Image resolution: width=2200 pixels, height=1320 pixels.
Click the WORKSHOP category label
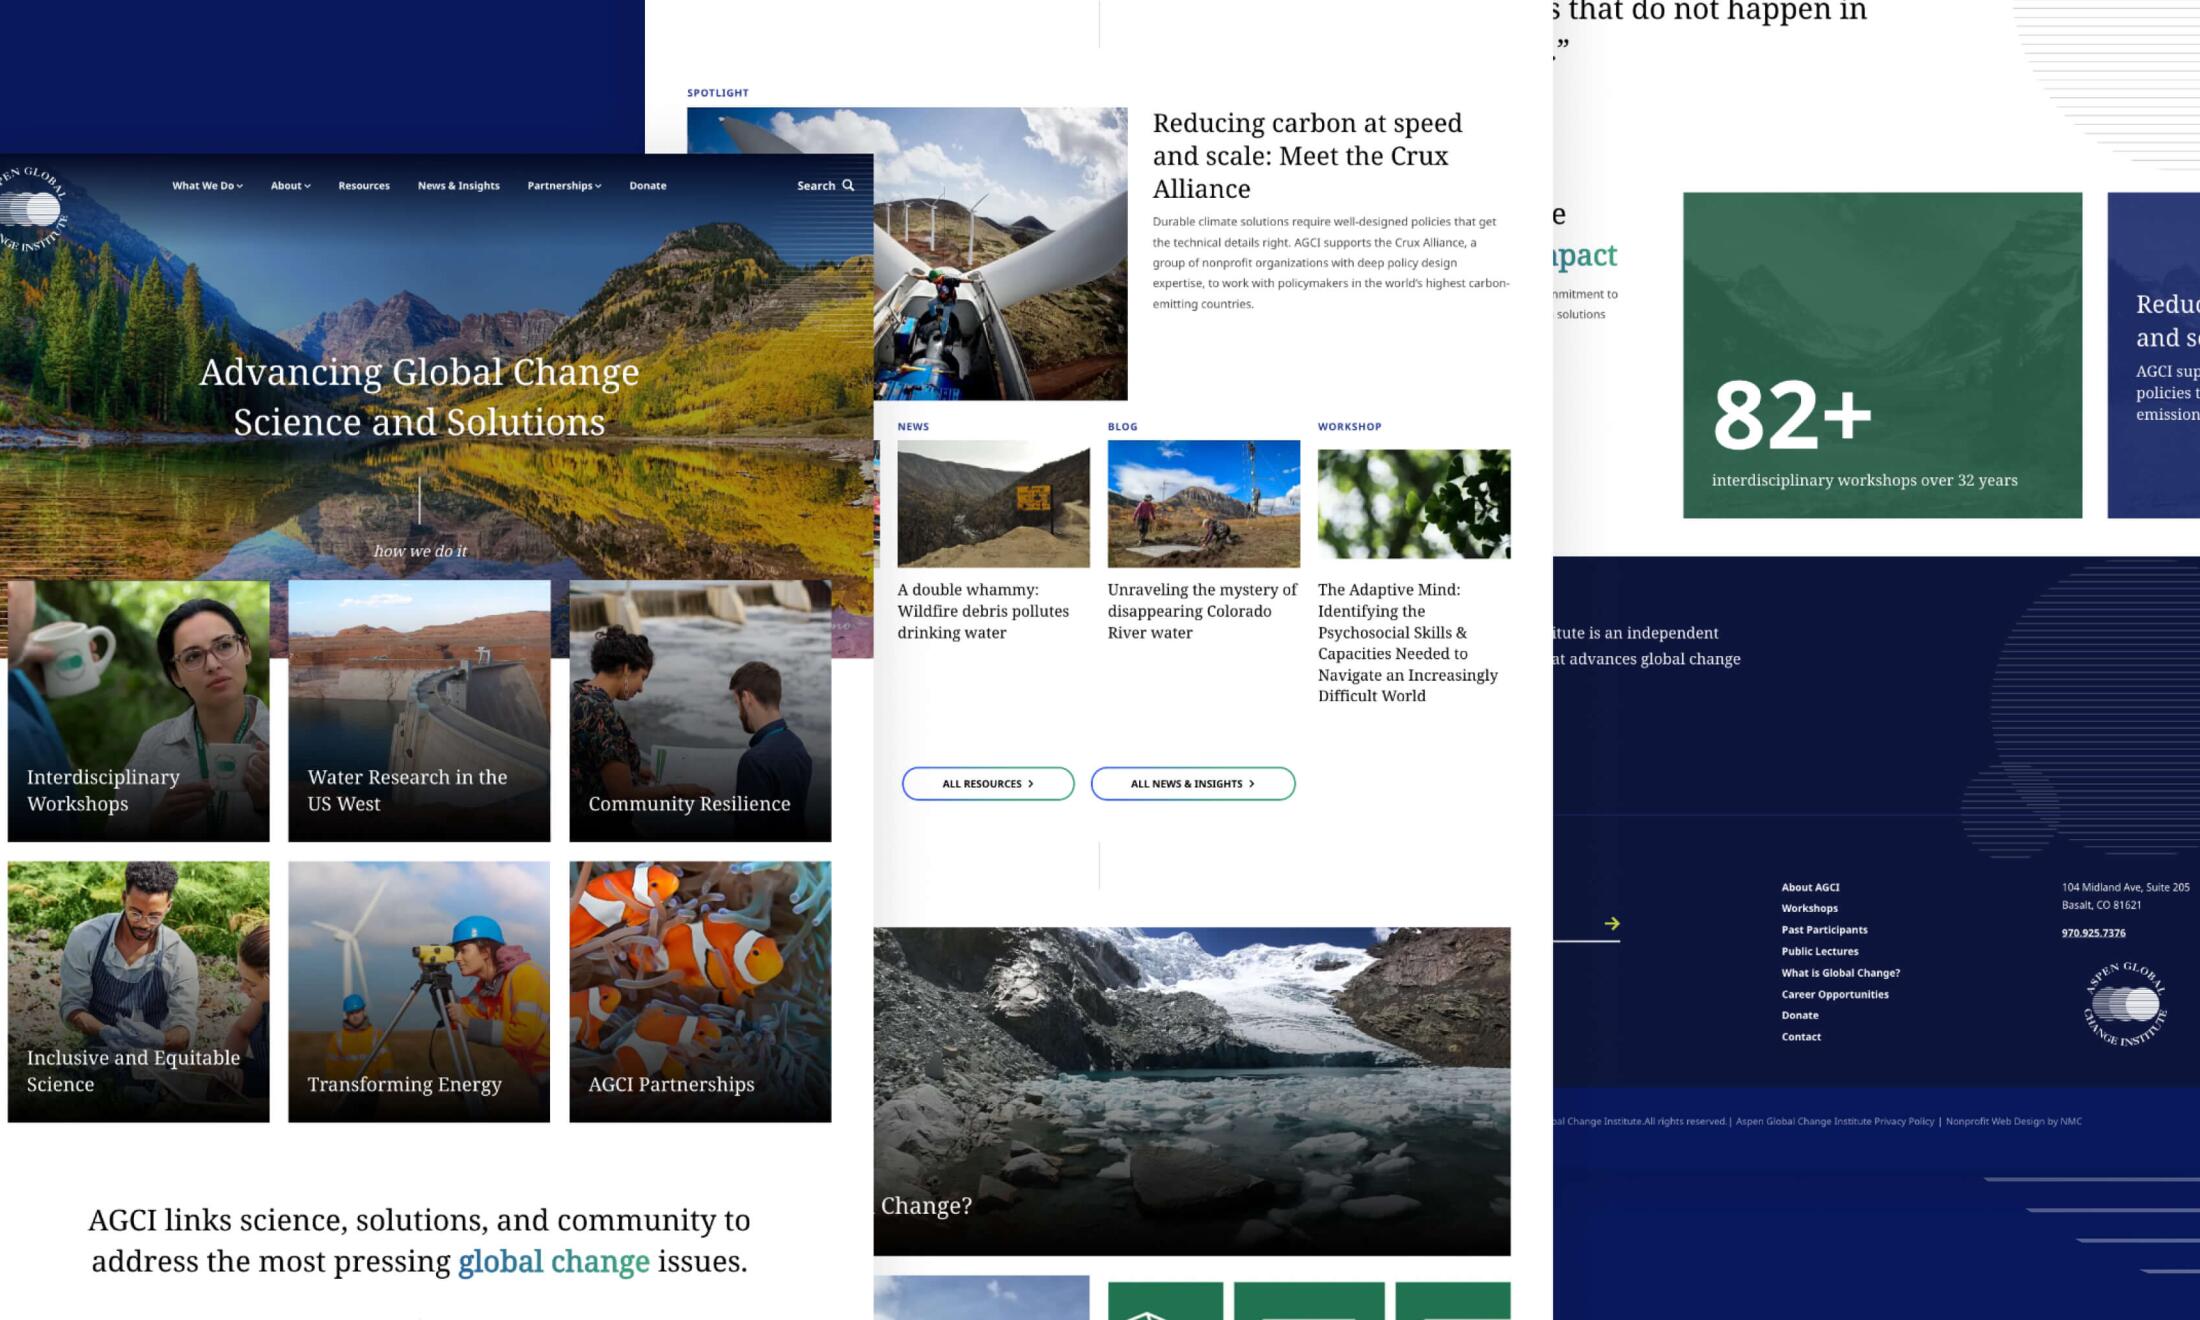[1349, 427]
